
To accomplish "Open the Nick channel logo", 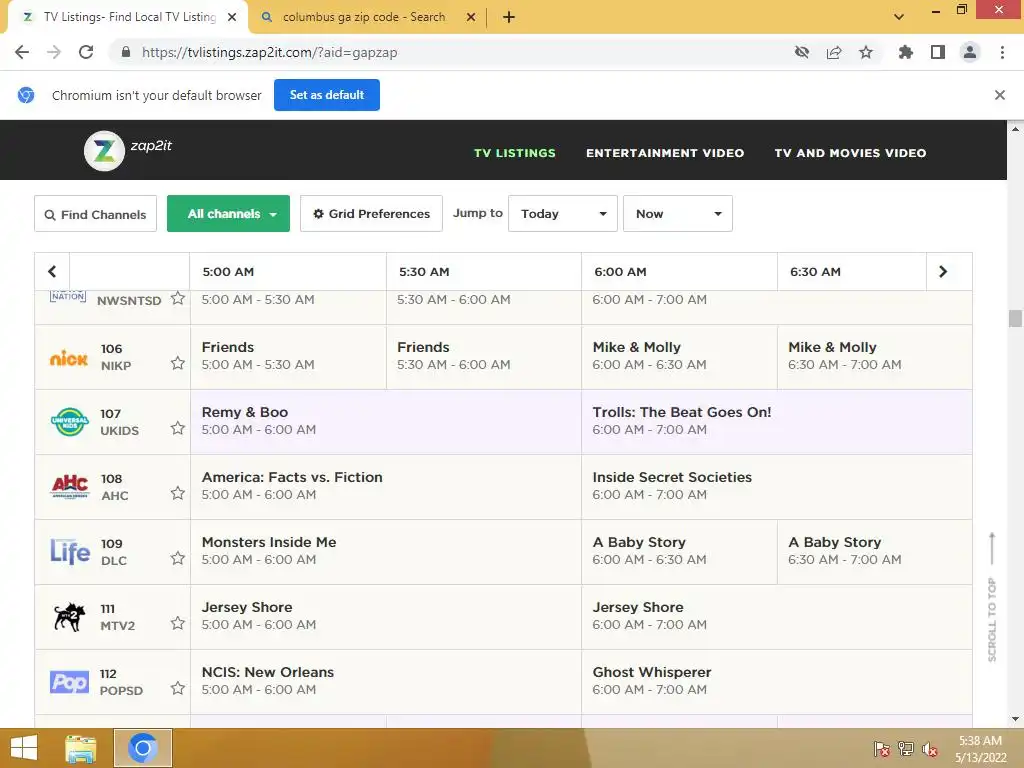I will pos(69,358).
